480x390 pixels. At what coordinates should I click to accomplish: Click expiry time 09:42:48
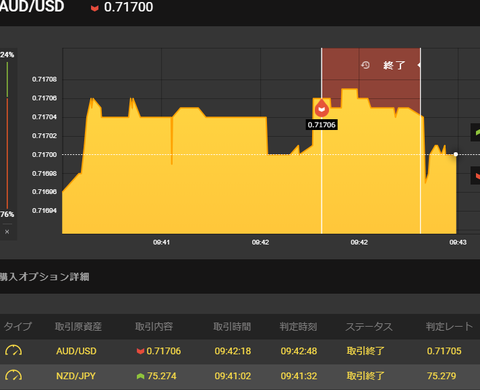(x=299, y=351)
